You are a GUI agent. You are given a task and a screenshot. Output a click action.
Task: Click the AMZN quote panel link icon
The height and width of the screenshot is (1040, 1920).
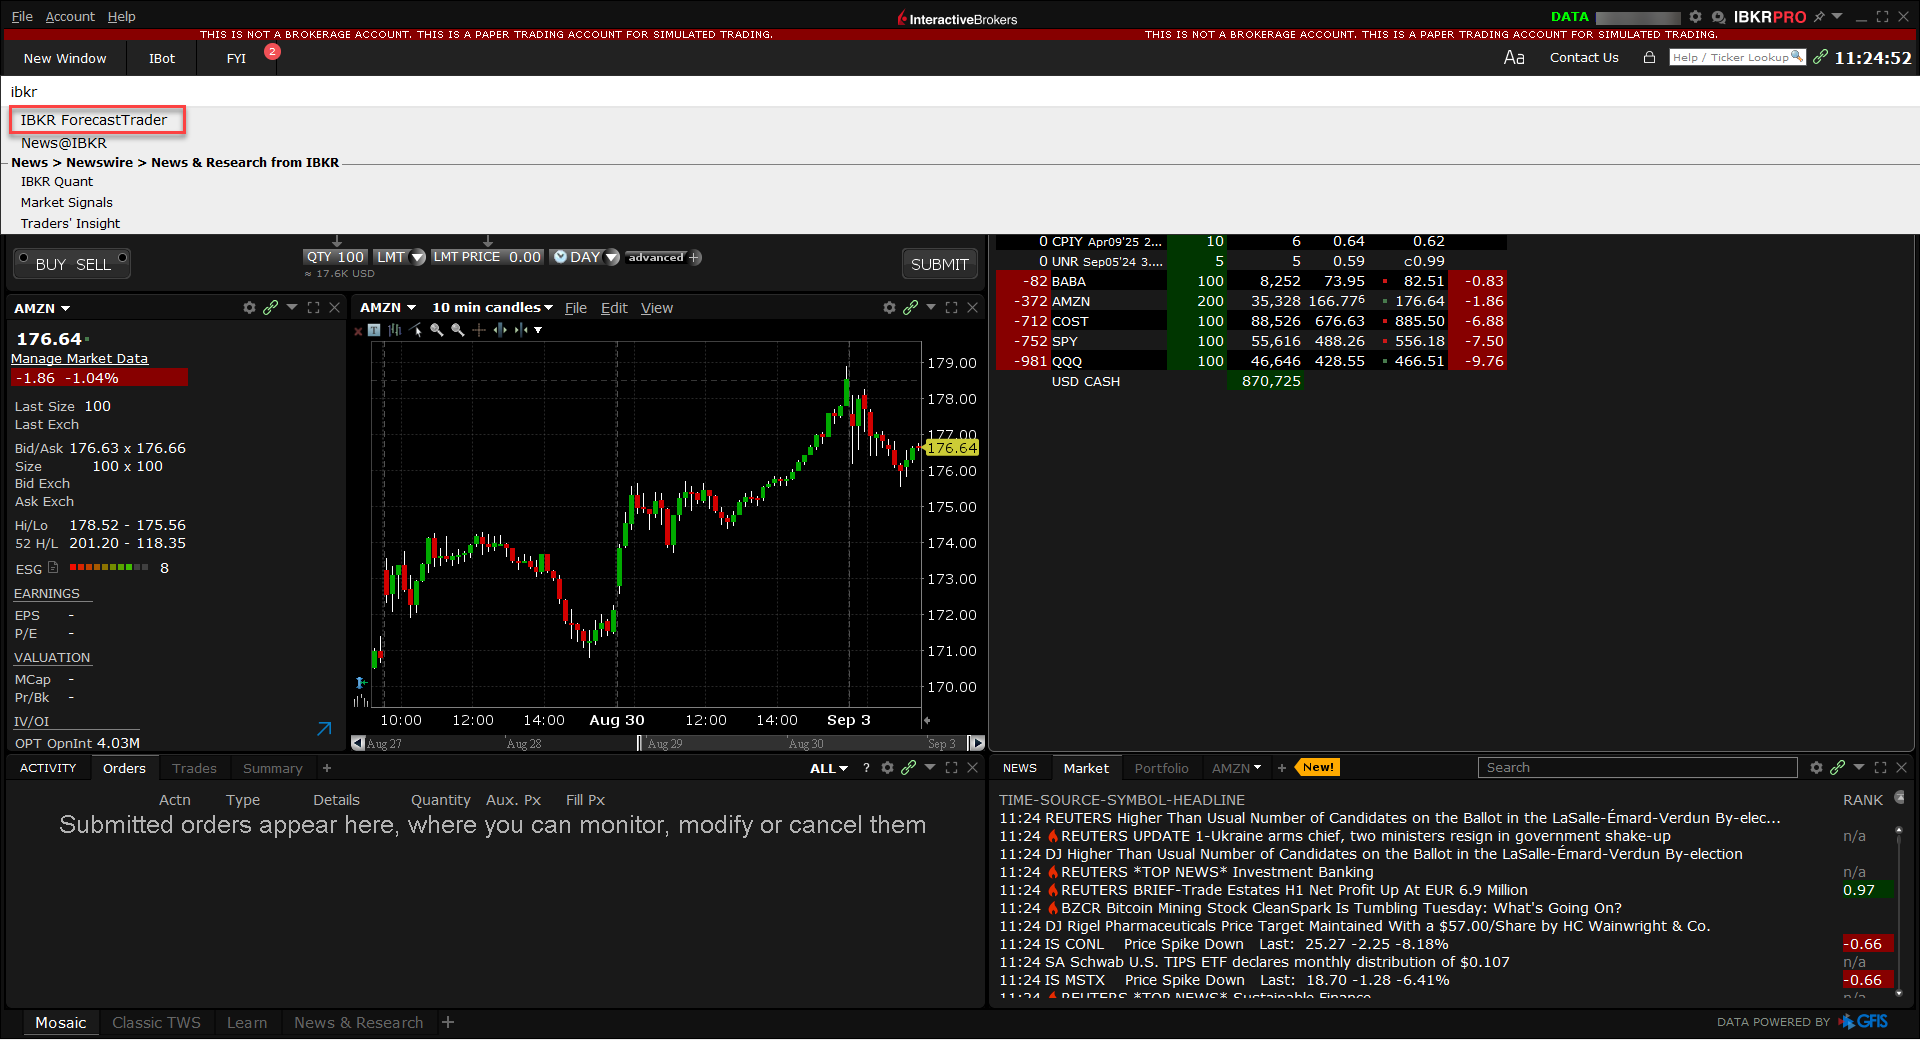270,308
